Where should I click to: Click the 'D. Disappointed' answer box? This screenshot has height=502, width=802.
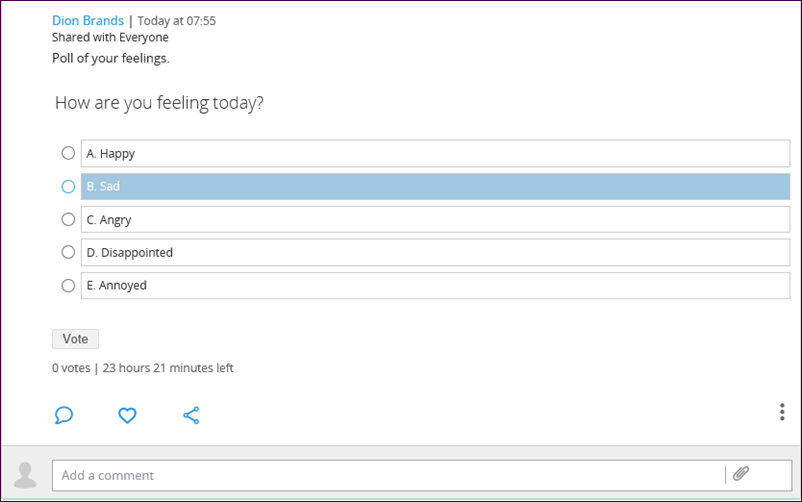coord(435,252)
